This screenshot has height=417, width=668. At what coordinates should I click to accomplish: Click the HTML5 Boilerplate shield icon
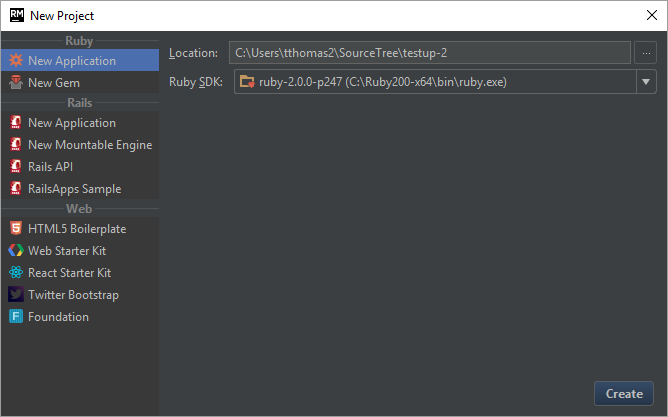[x=16, y=229]
